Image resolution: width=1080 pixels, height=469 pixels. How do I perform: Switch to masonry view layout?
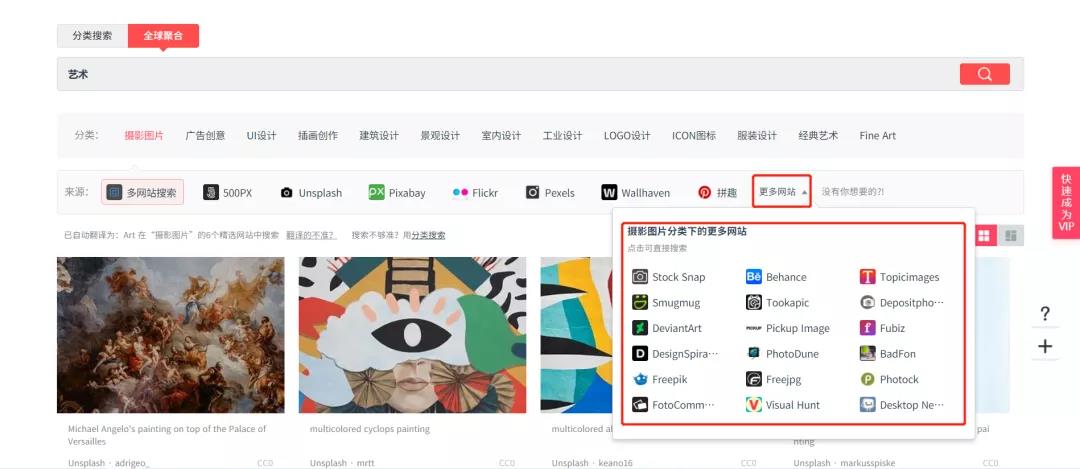pyautogui.click(x=1011, y=236)
